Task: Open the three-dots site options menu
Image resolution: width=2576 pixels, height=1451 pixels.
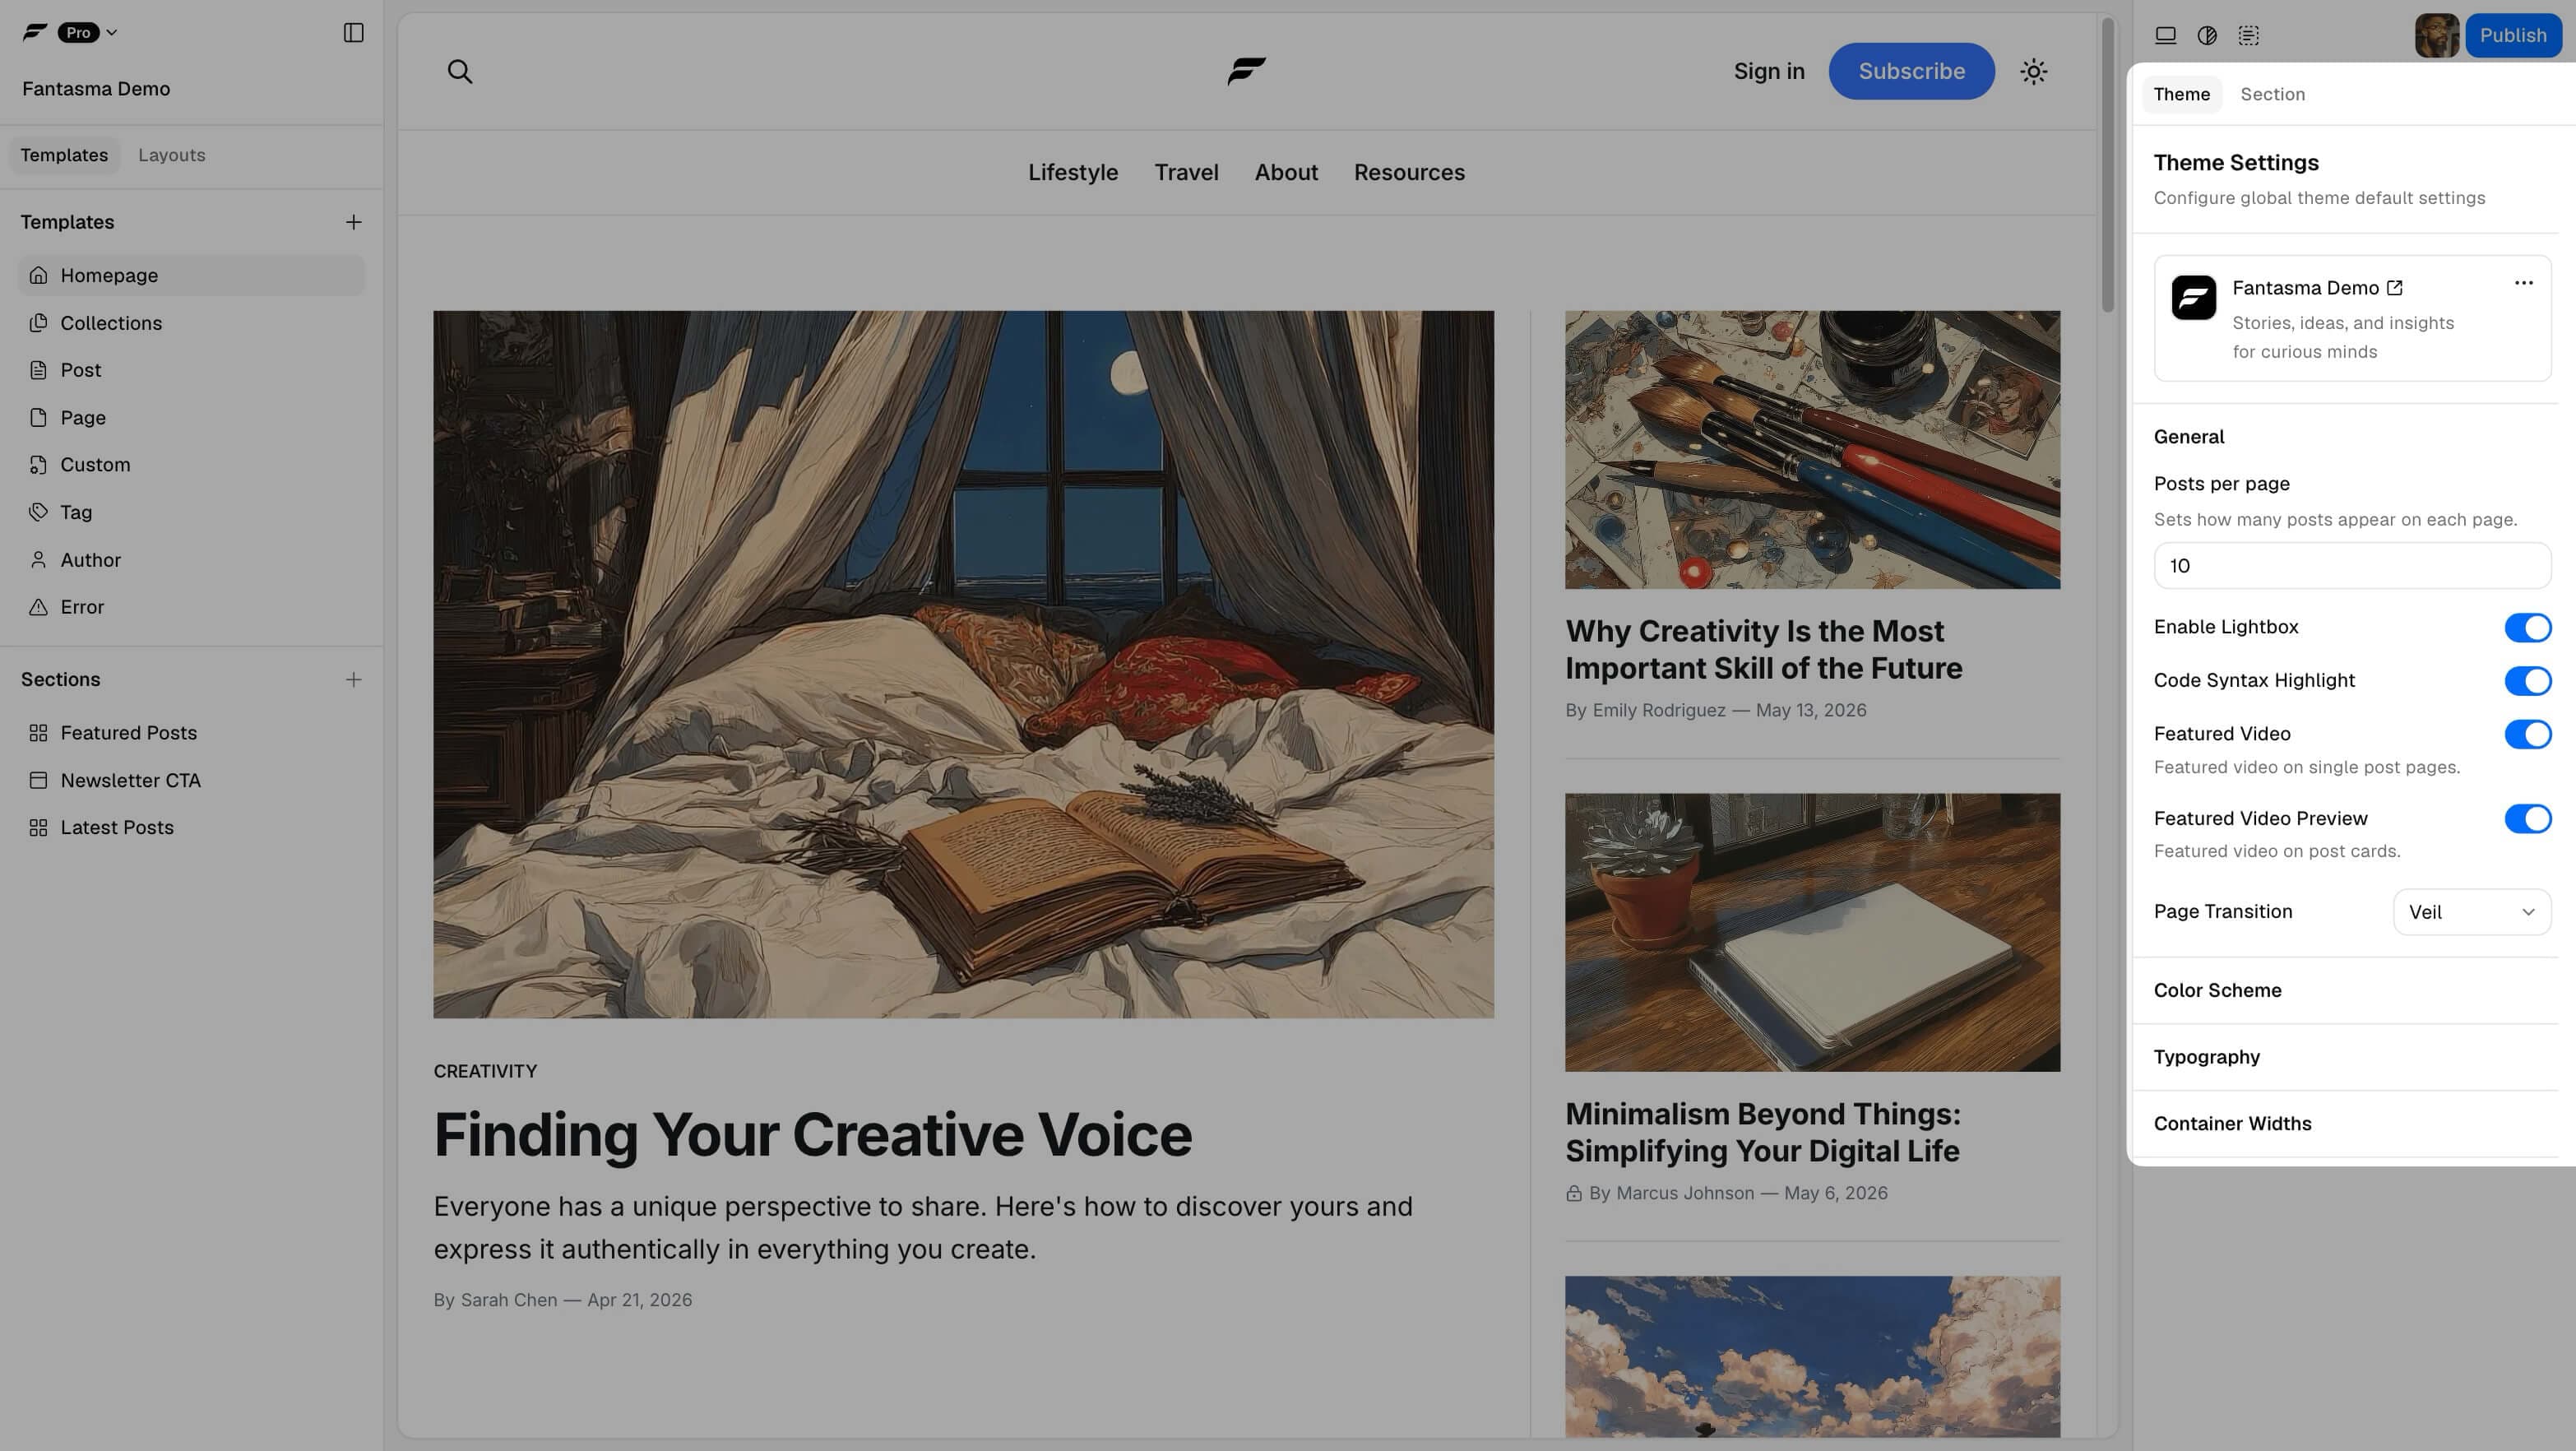Action: 2523,283
